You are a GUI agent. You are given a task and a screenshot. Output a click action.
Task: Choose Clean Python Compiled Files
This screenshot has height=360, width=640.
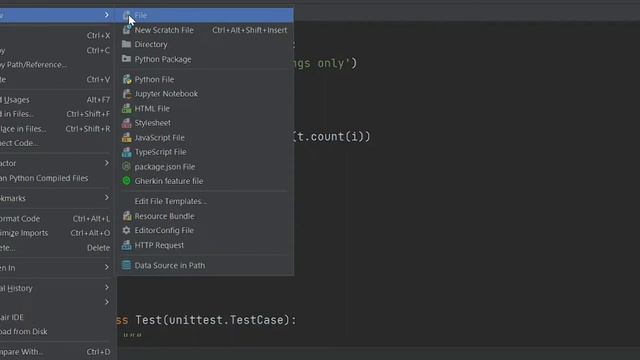pos(57,178)
